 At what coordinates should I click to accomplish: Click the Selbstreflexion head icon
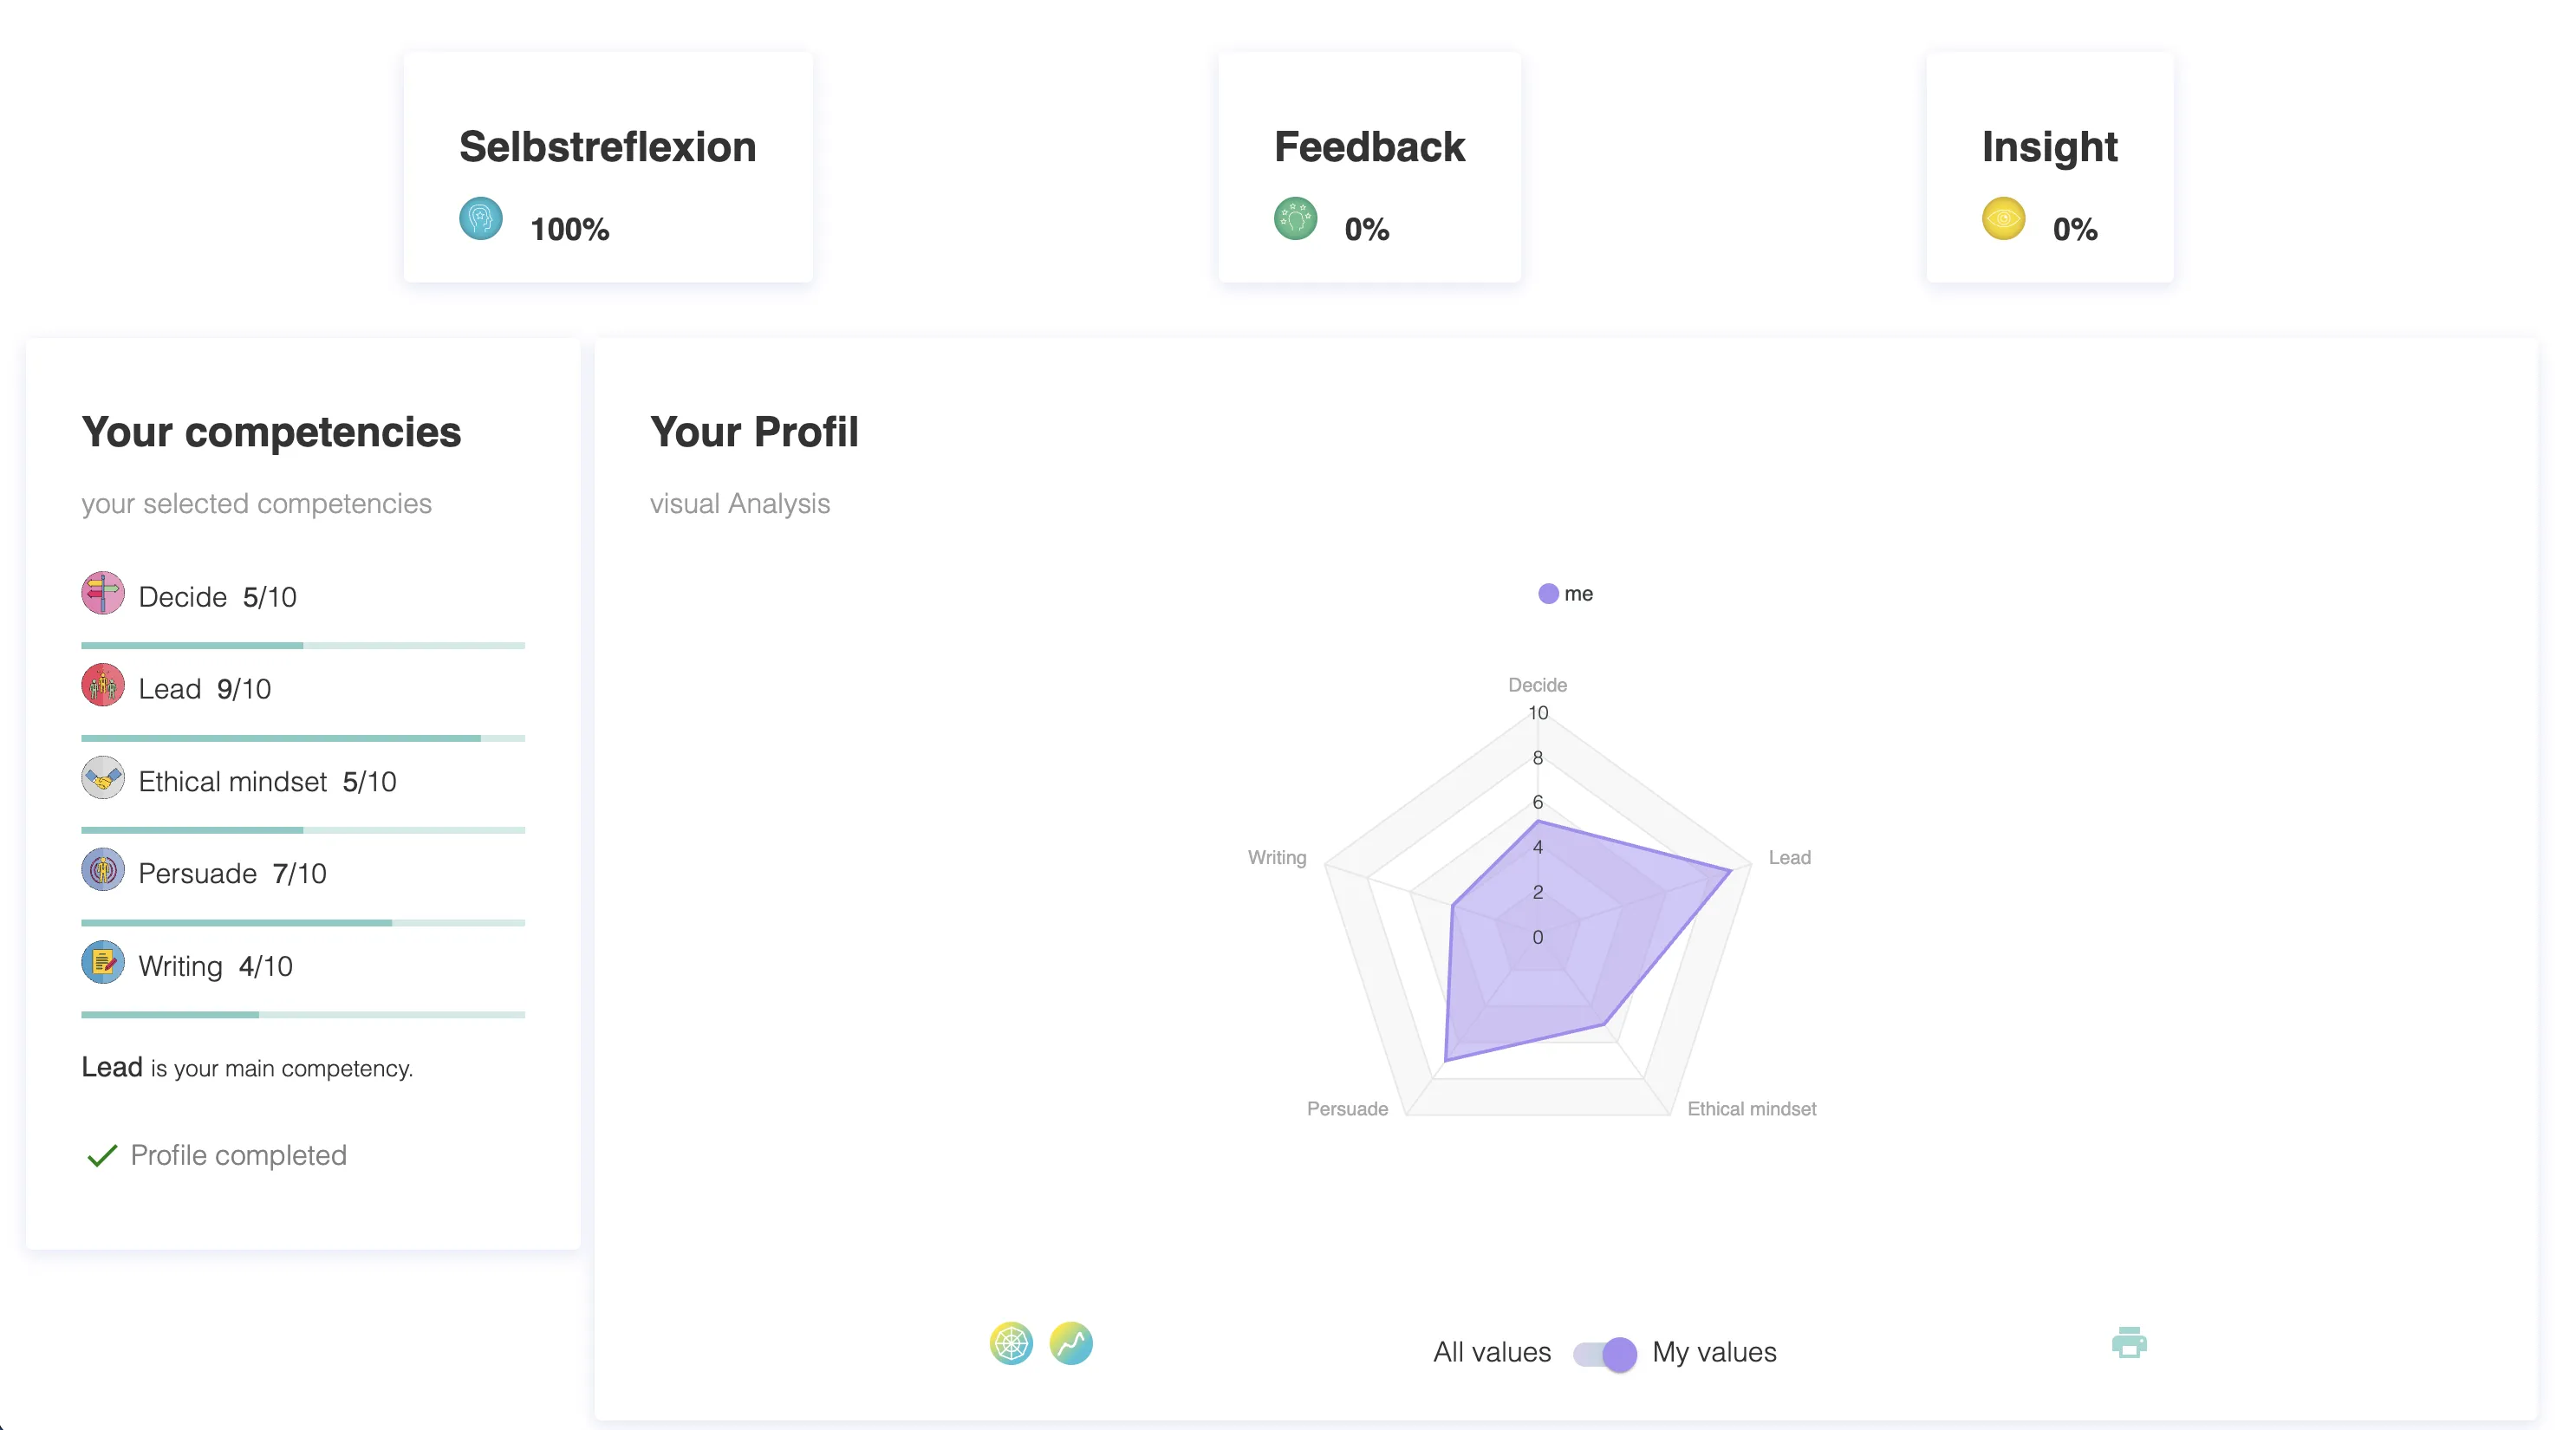482,218
